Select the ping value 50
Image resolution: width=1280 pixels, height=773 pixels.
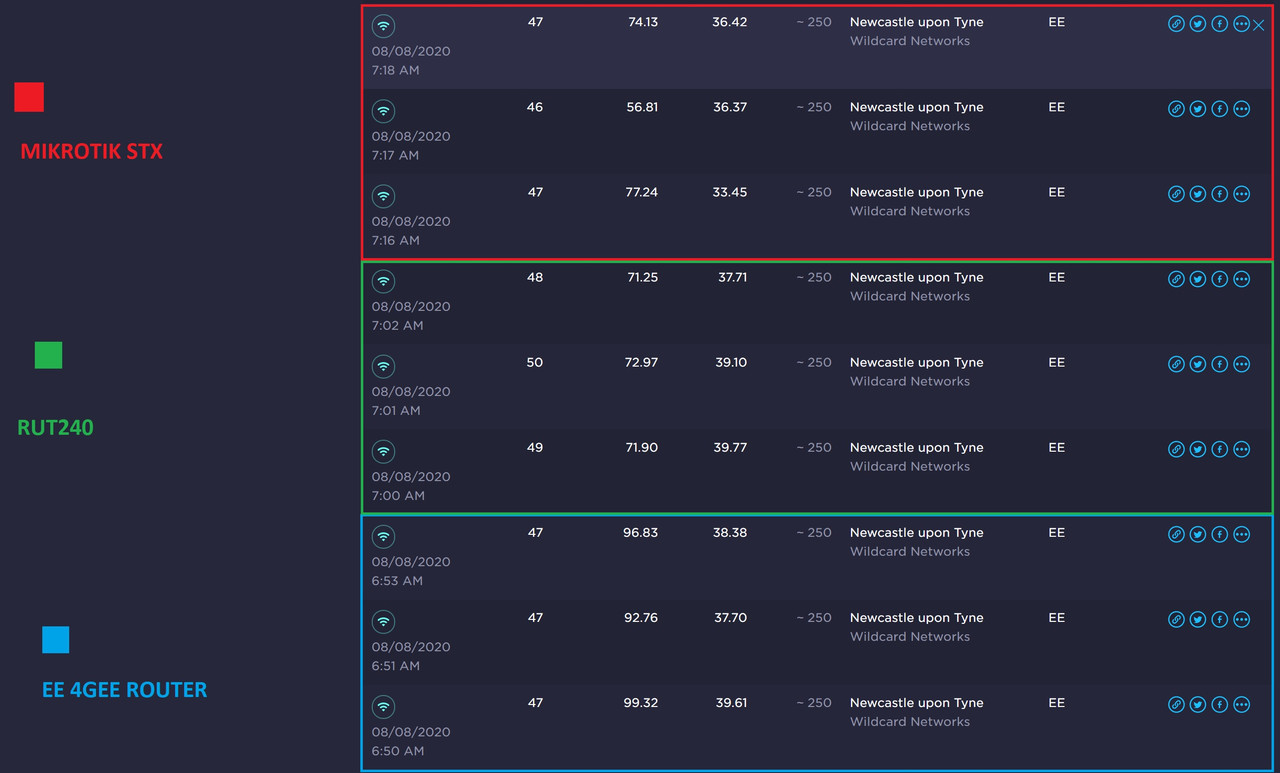535,363
